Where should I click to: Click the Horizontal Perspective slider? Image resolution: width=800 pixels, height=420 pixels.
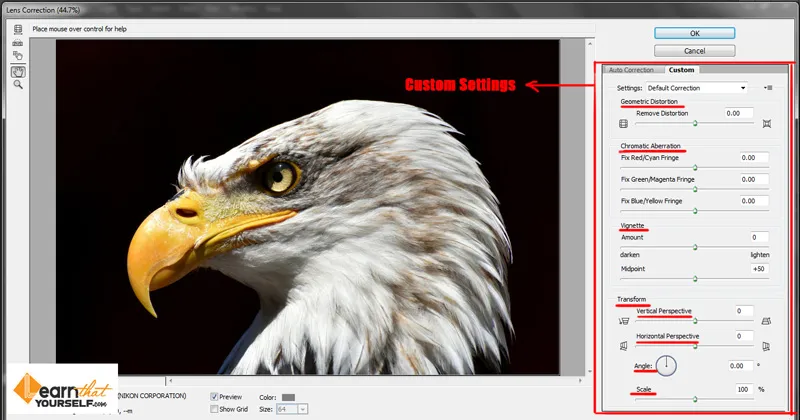[x=694, y=347]
